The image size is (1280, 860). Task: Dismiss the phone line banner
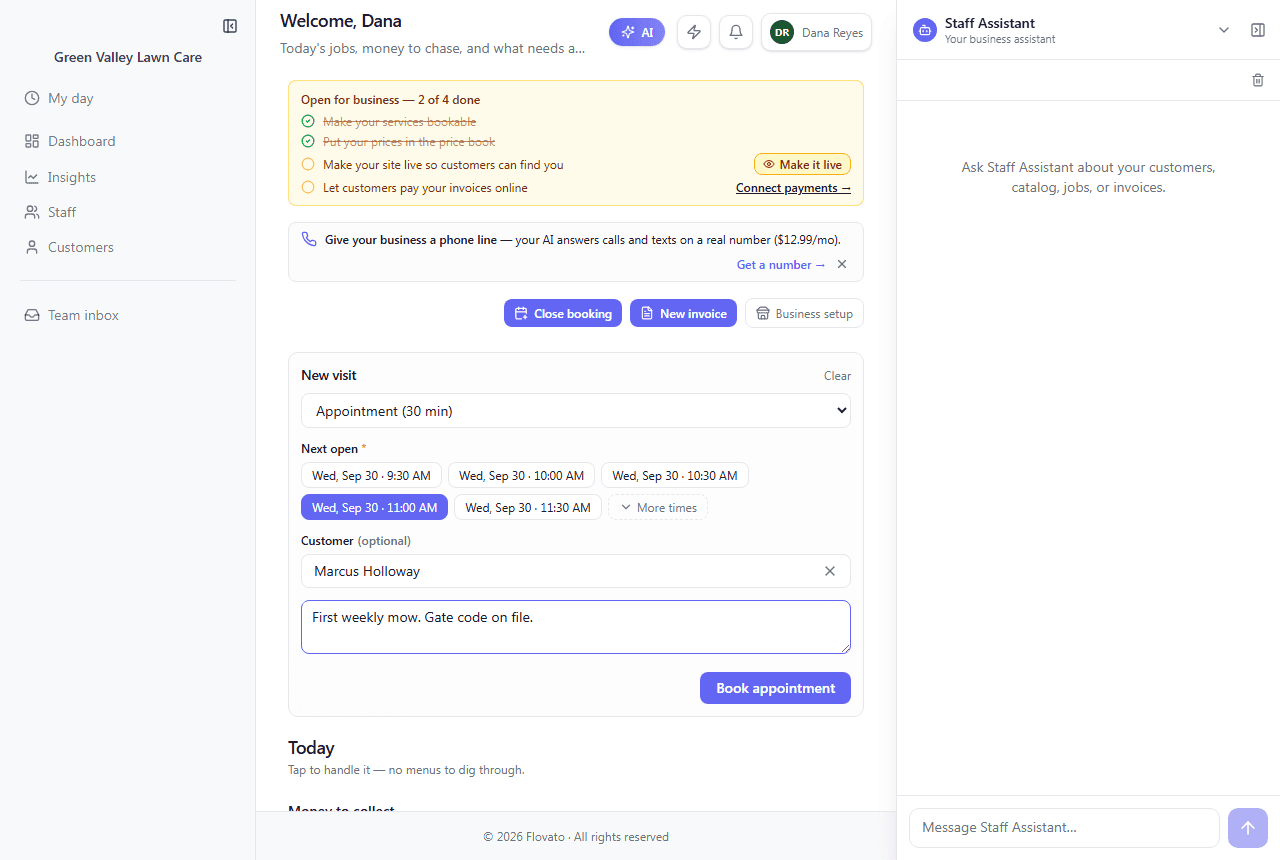click(x=842, y=265)
